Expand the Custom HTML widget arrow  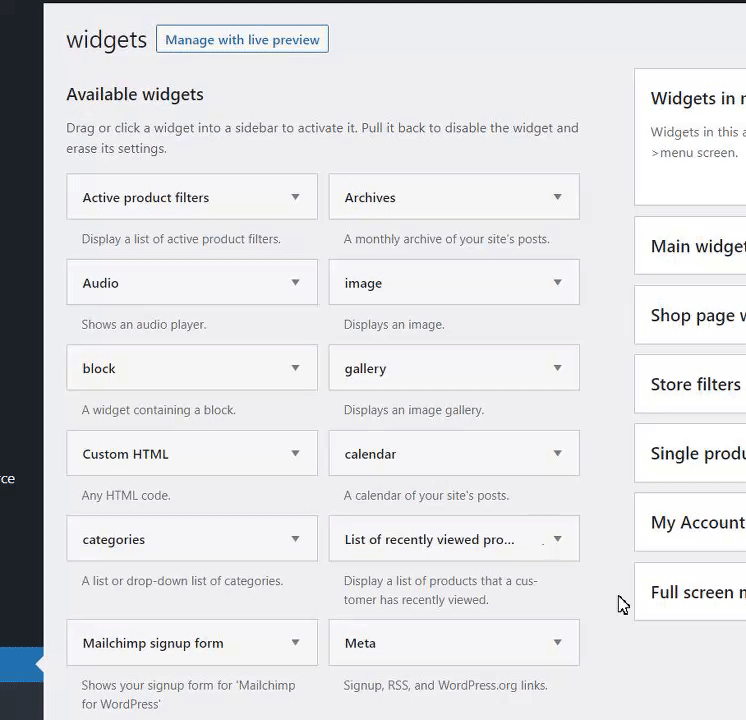(x=295, y=453)
